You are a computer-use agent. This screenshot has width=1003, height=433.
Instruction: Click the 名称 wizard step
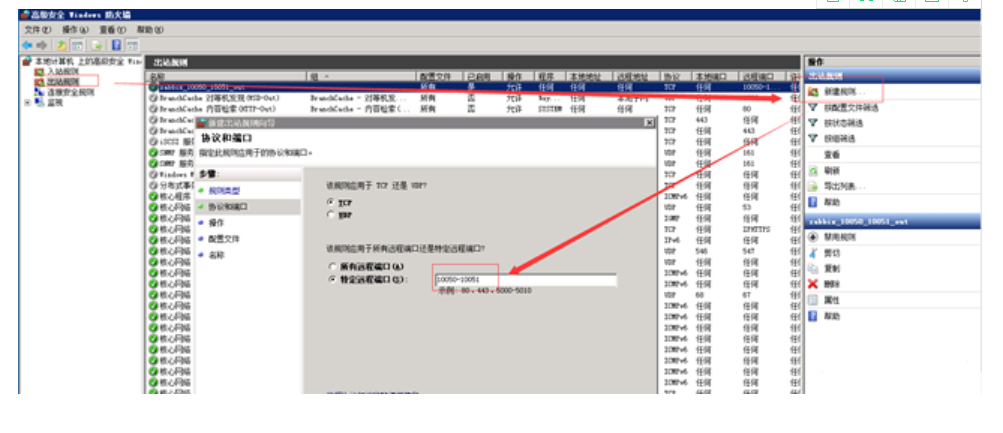coord(217,255)
